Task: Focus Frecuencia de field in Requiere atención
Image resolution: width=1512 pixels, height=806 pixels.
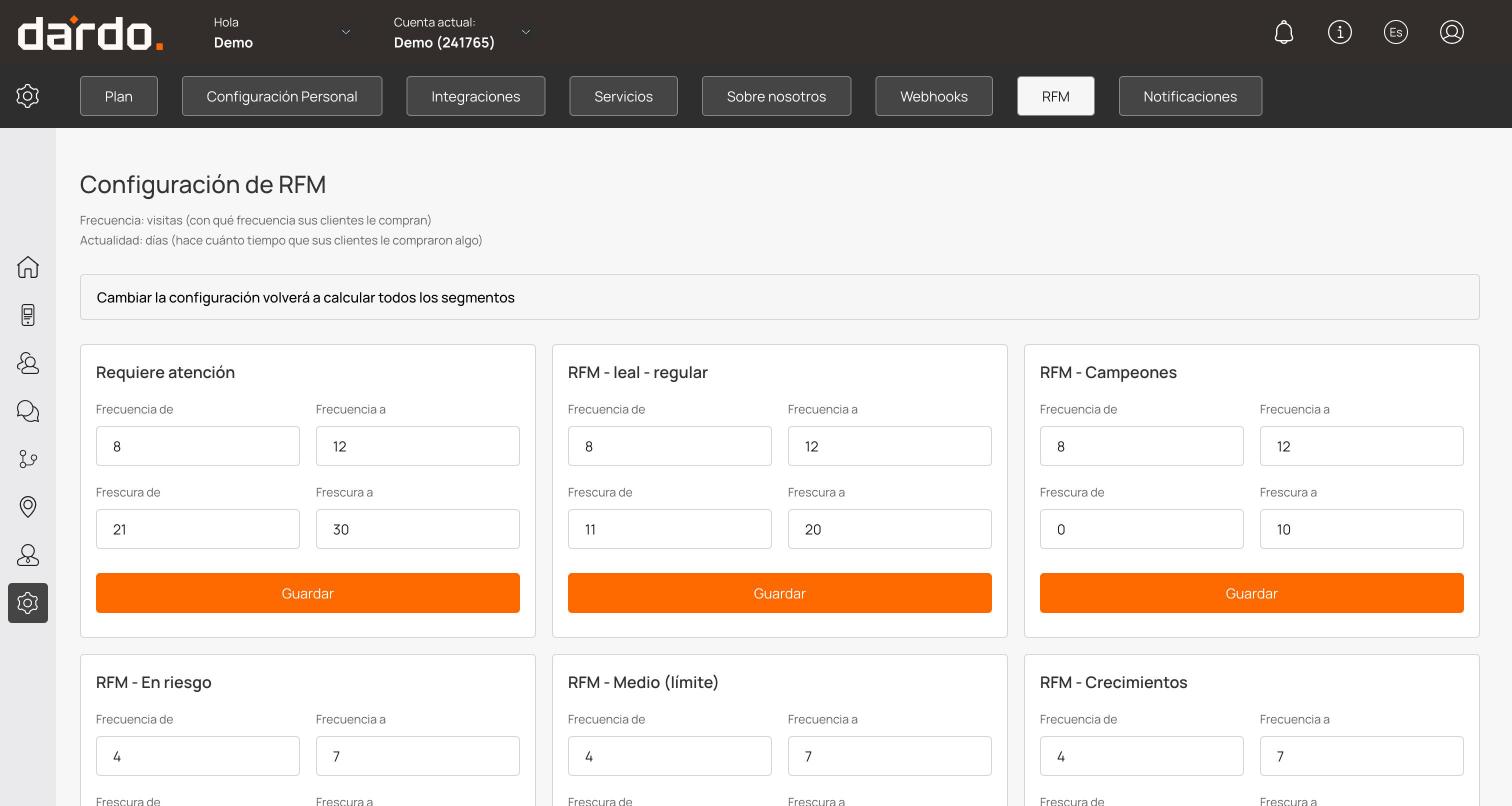Action: (x=198, y=446)
